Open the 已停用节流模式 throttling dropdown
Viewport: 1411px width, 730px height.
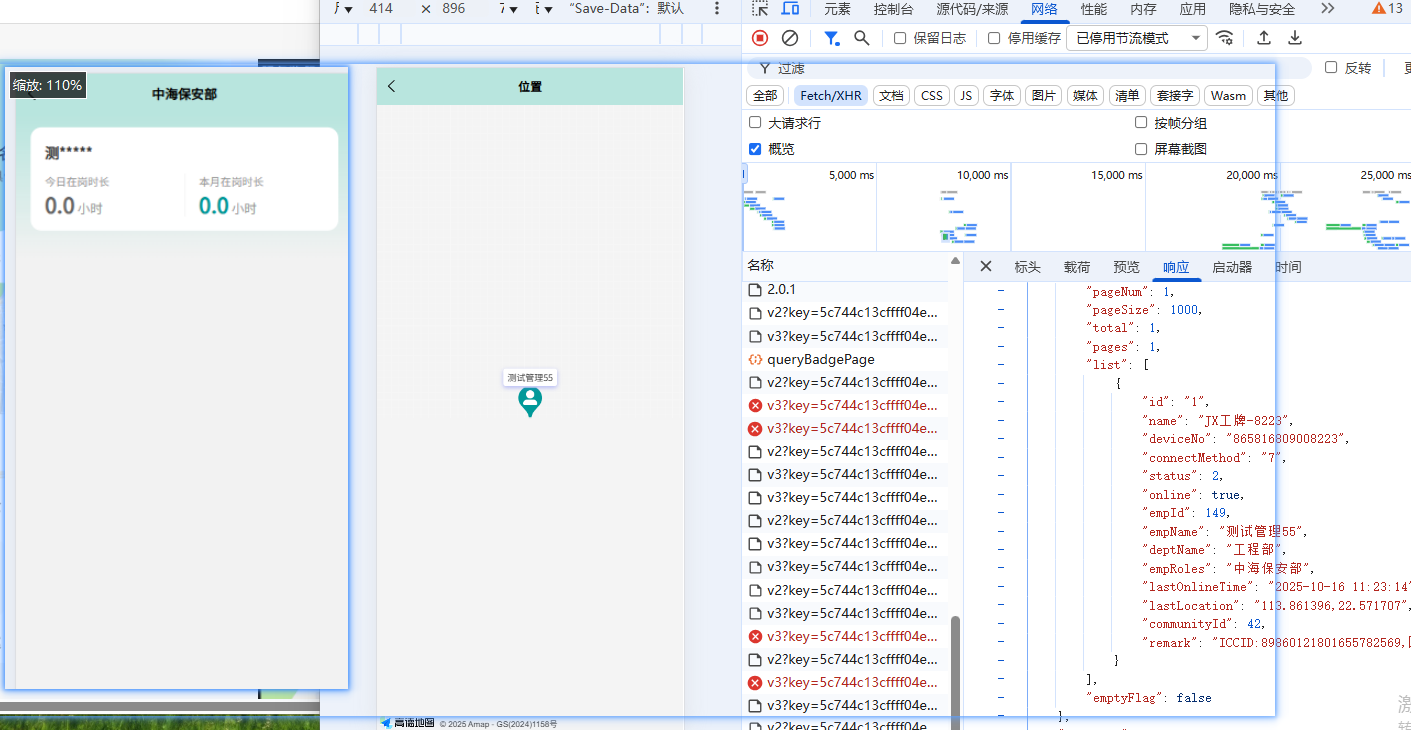[1138, 38]
